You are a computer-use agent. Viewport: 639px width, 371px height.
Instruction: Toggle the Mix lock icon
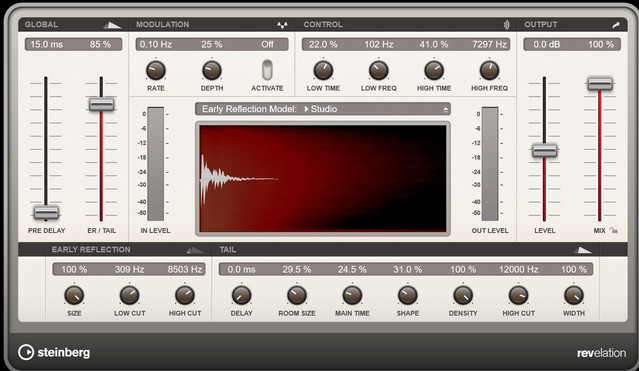(x=613, y=230)
